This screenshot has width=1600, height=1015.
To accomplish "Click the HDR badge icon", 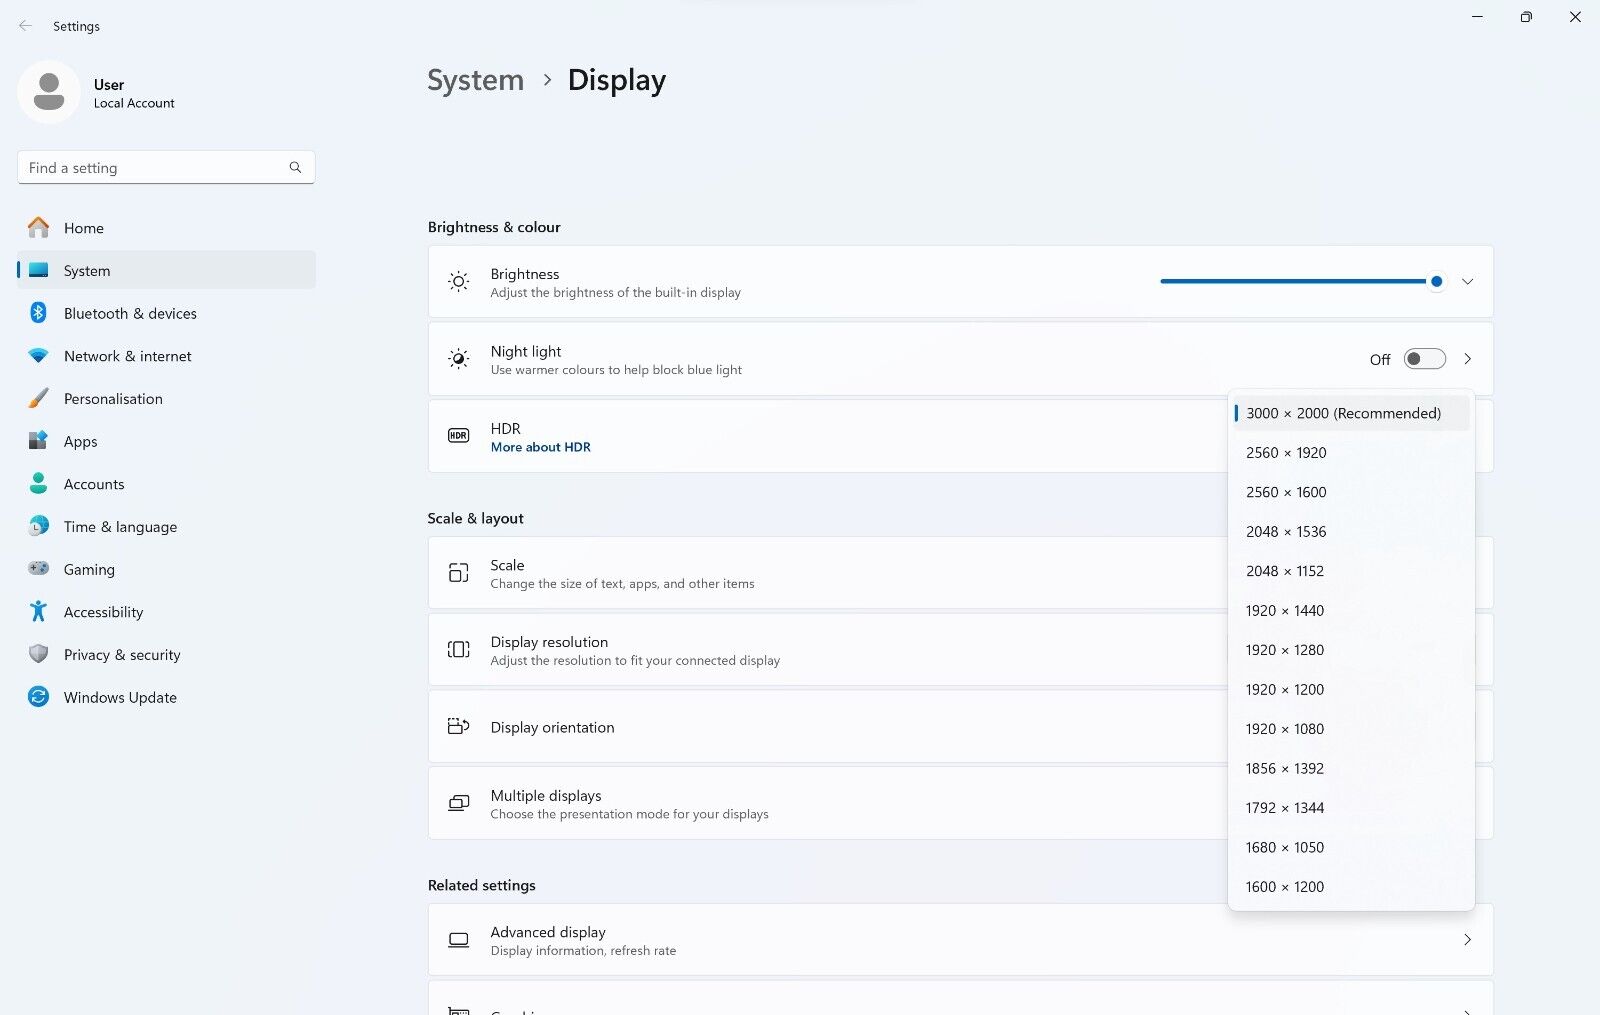I will 458,436.
